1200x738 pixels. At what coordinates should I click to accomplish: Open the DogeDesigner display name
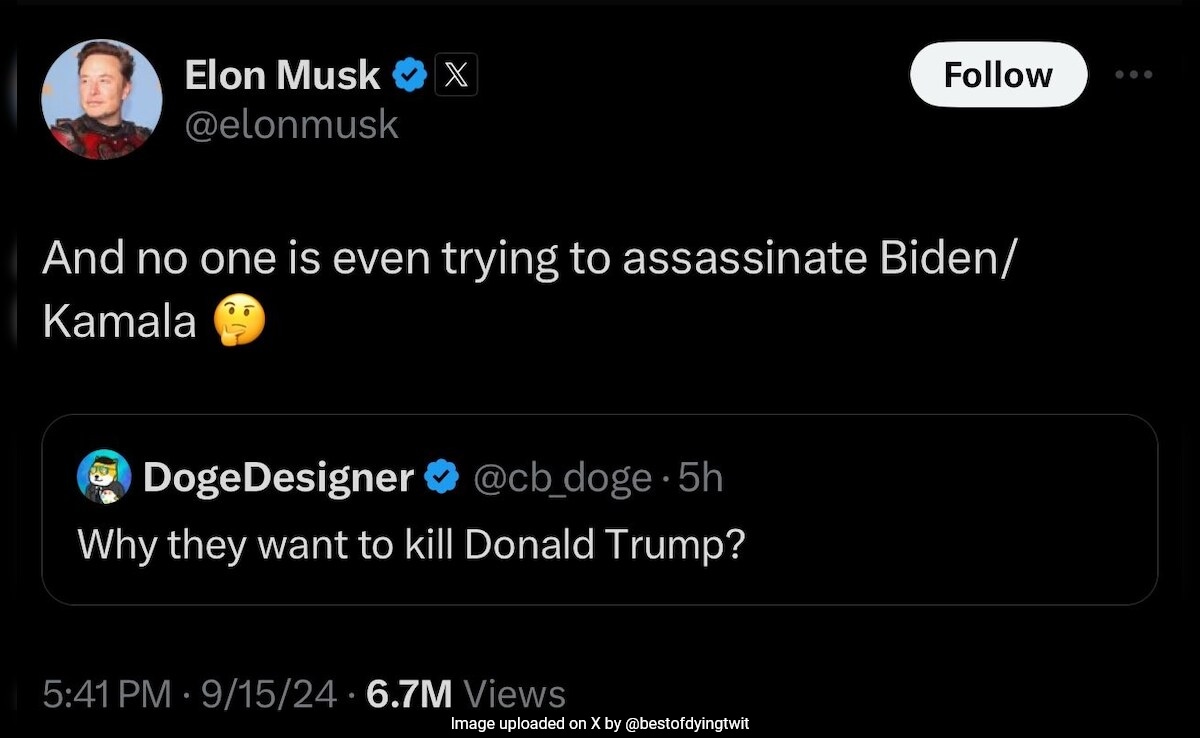[x=278, y=478]
